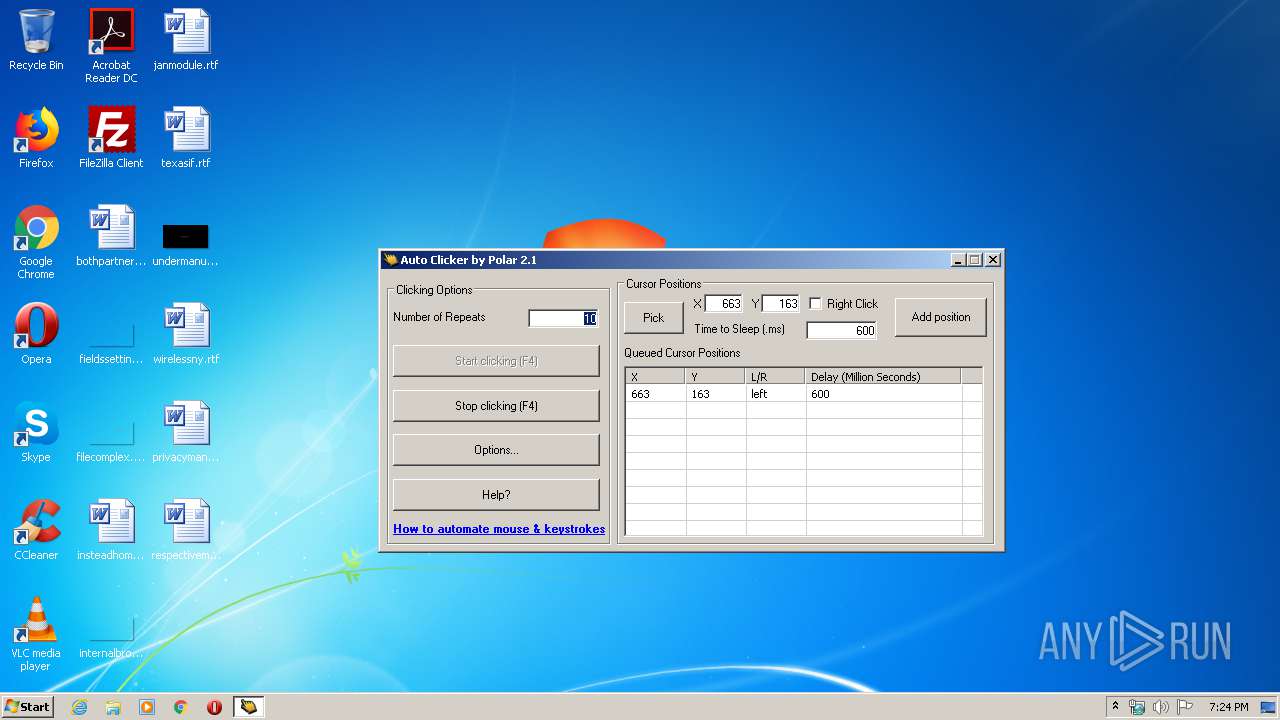Viewport: 1280px width, 720px height.
Task: Click the Add position button
Action: coord(940,317)
